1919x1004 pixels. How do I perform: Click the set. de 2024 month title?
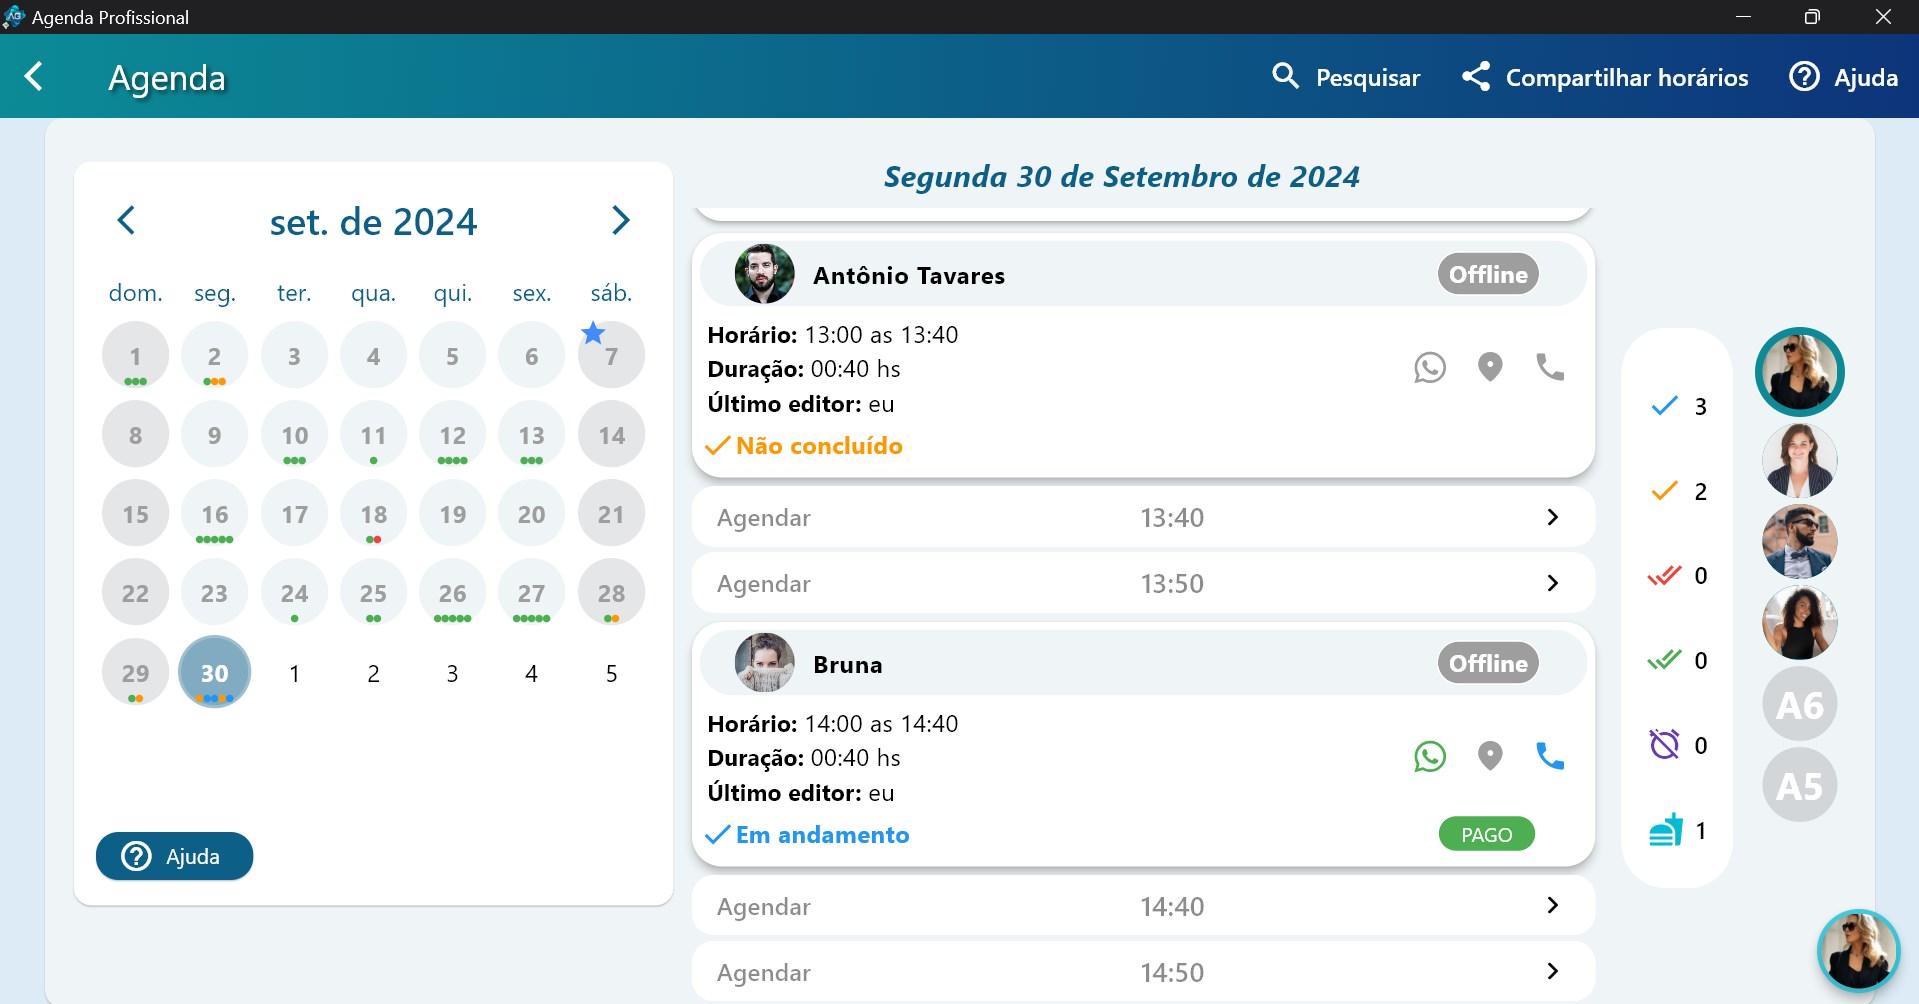tap(373, 221)
